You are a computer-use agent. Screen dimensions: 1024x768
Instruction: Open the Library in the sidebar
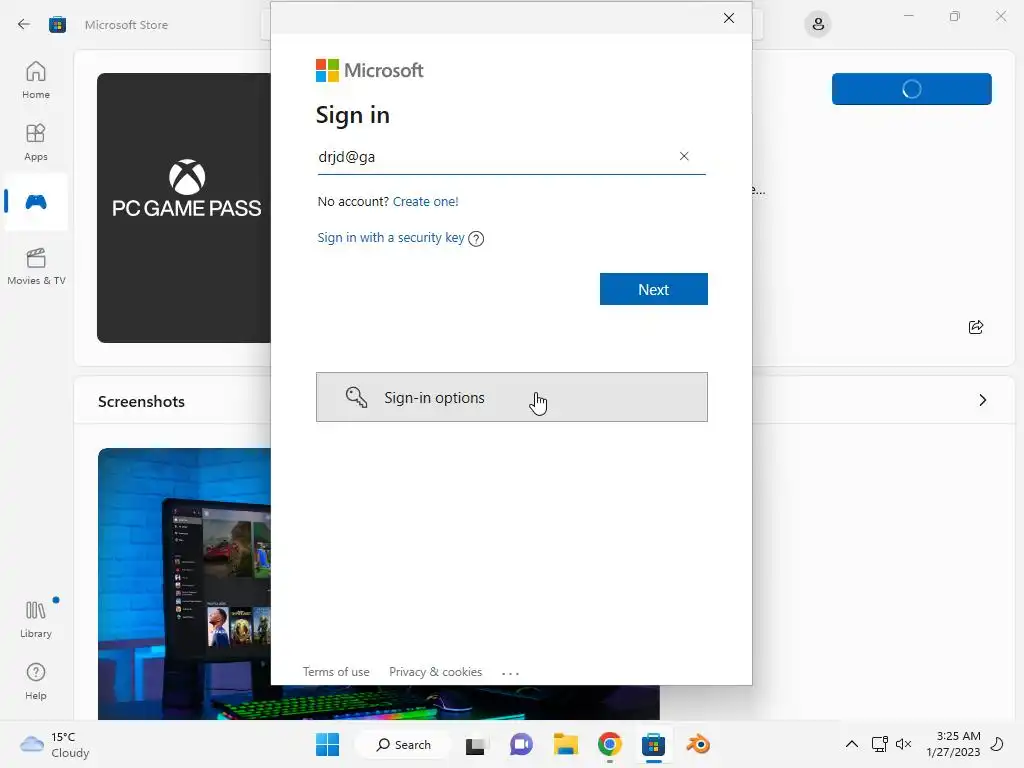(36, 619)
